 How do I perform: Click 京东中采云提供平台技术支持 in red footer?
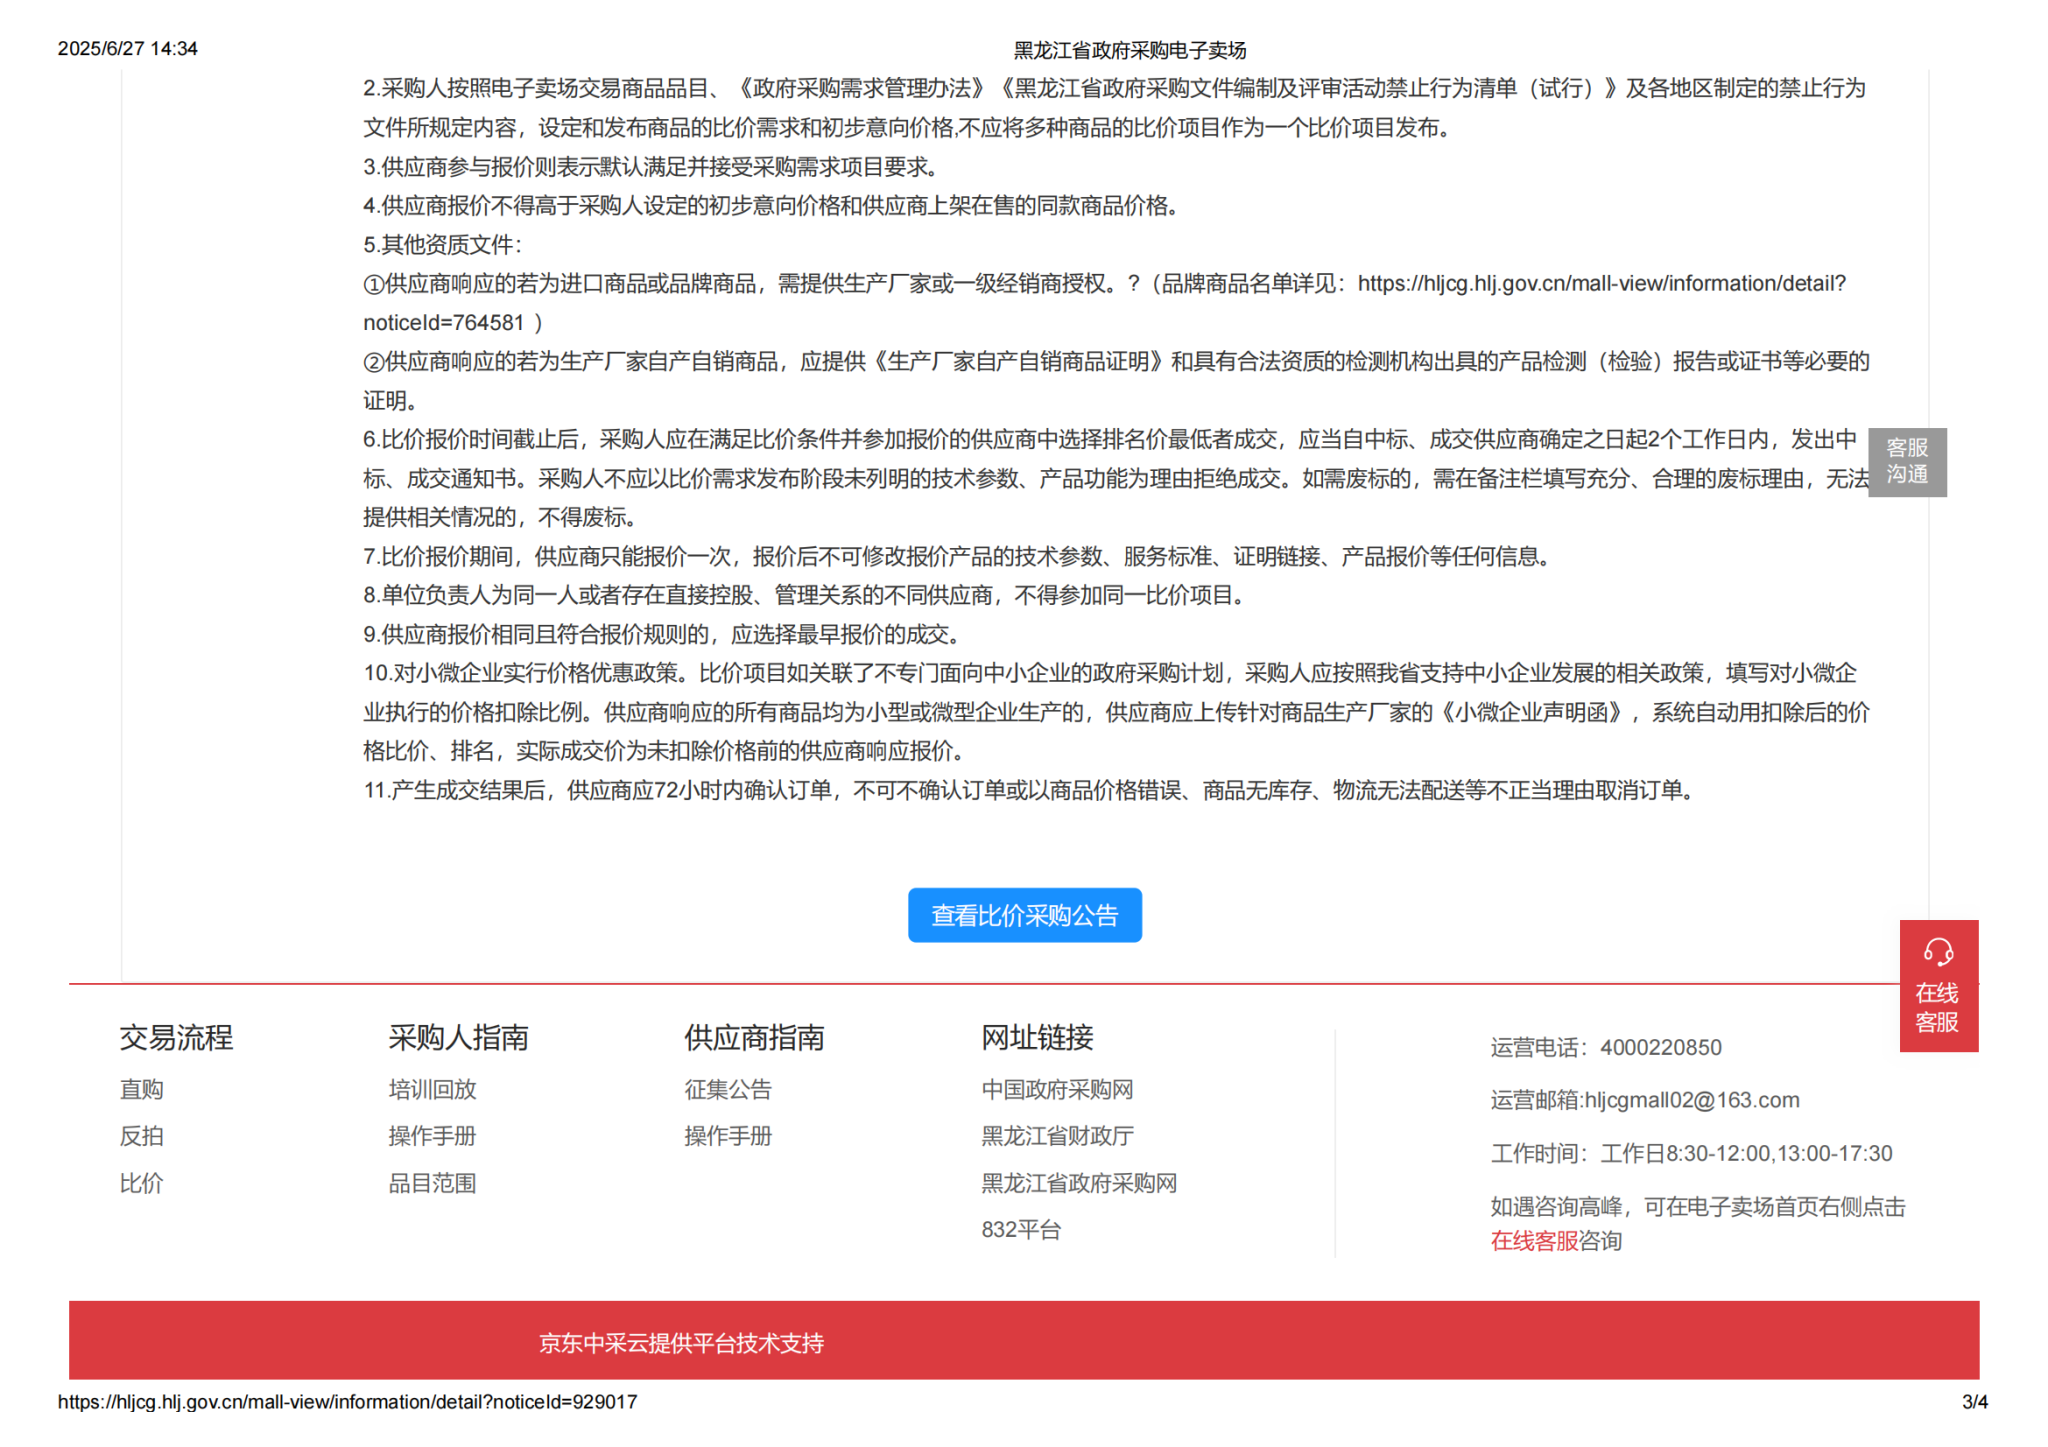pos(681,1343)
